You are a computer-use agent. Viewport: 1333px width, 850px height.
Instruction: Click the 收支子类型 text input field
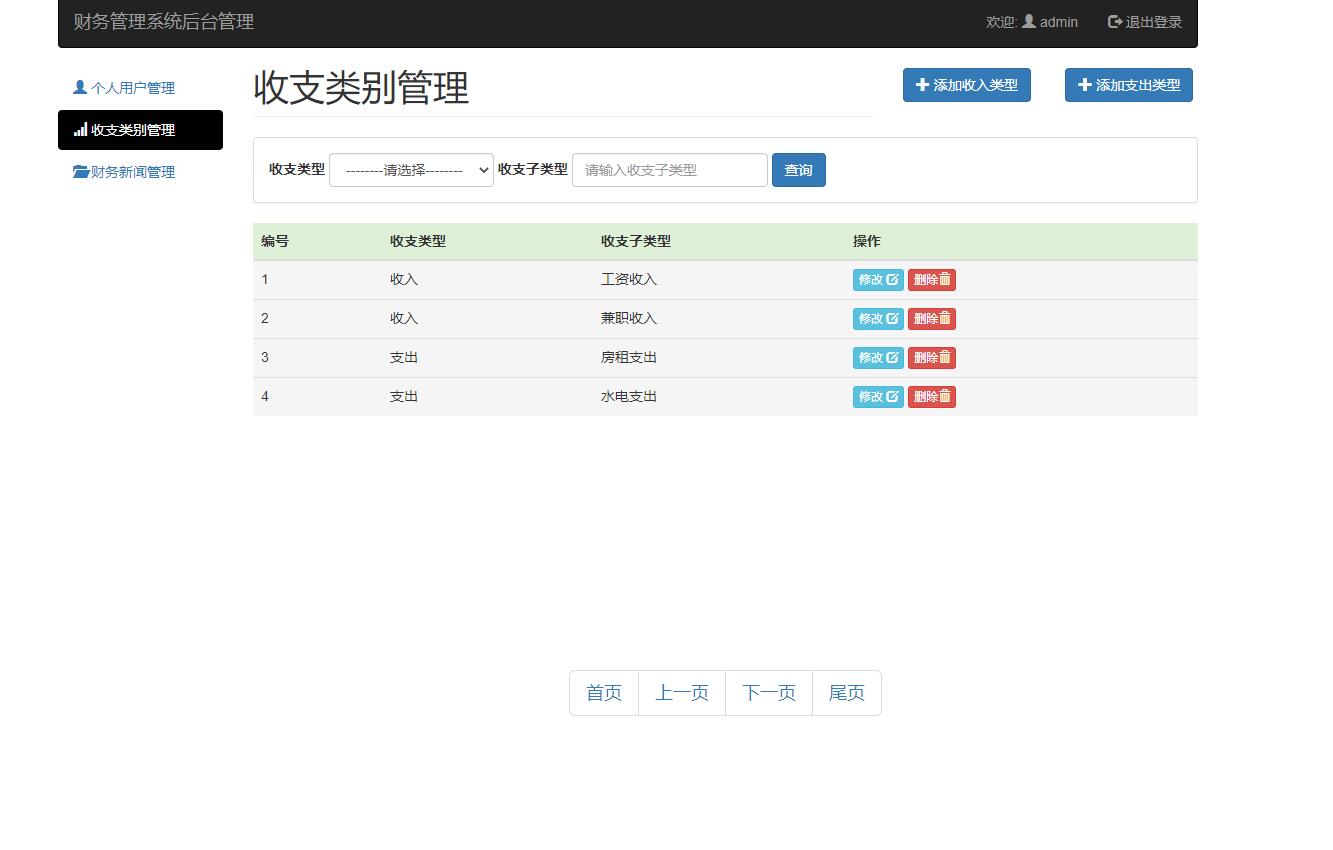(x=668, y=170)
